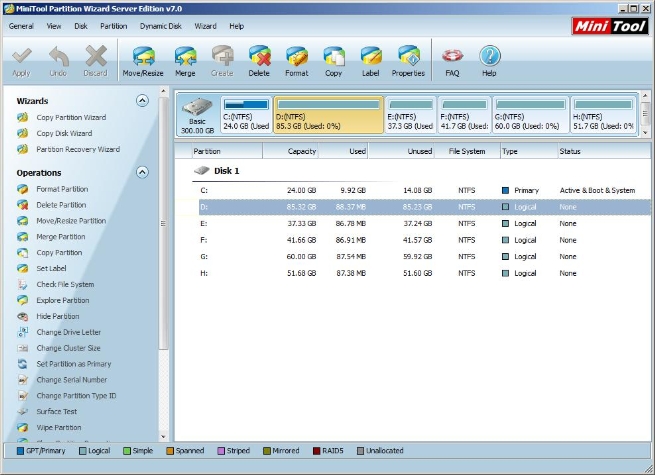
Task: Click the Hide Partition operation icon
Action: pyautogui.click(x=23, y=316)
